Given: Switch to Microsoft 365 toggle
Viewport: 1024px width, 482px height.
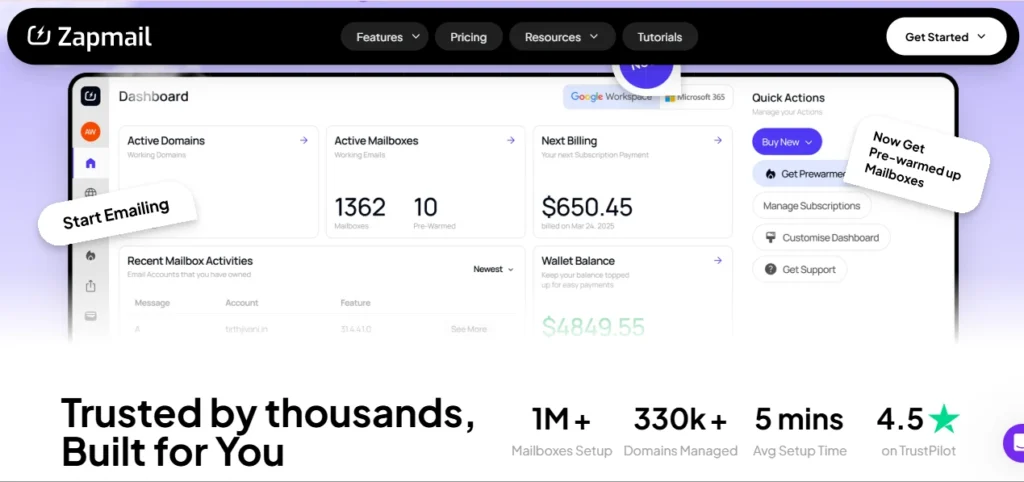Looking at the screenshot, I should (x=696, y=97).
